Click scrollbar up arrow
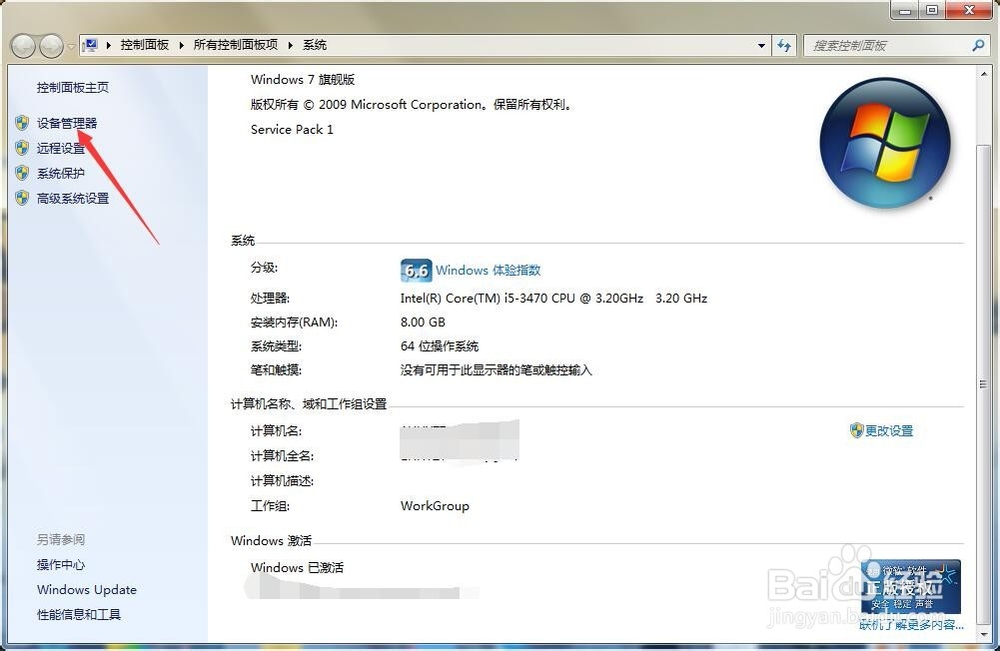This screenshot has height=651, width=1000. (983, 75)
